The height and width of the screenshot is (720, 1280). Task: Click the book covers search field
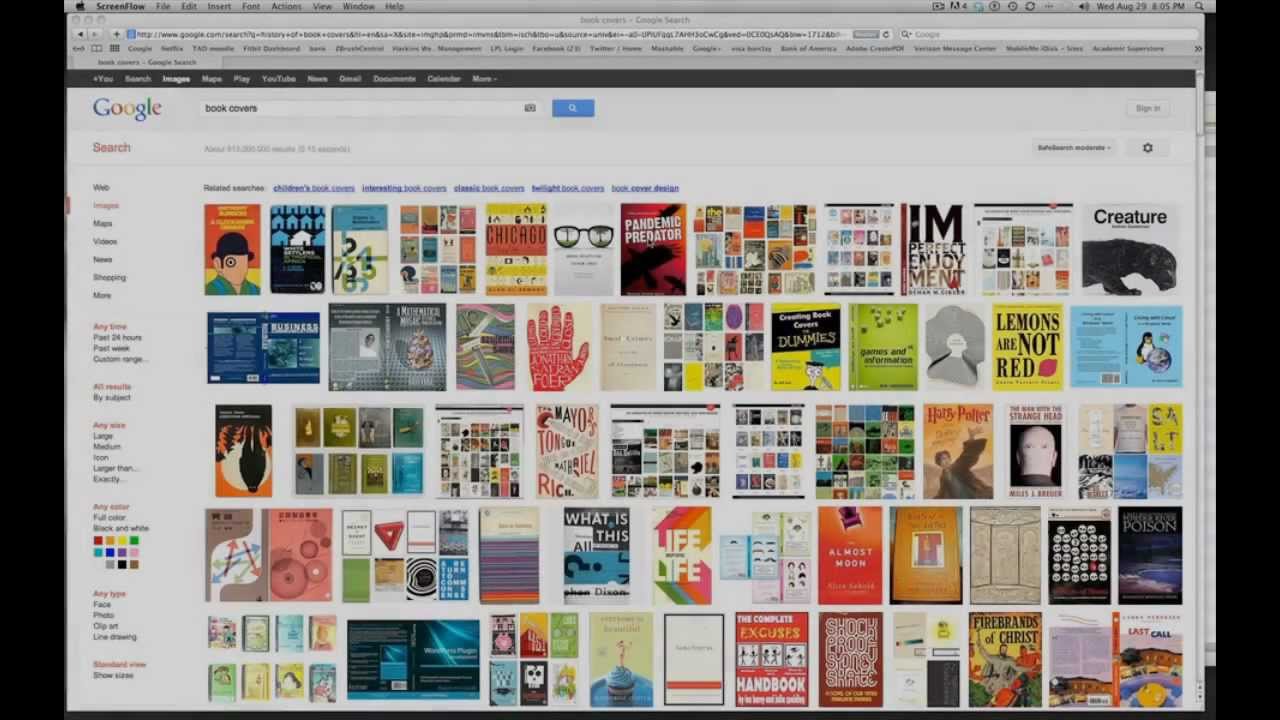point(369,108)
